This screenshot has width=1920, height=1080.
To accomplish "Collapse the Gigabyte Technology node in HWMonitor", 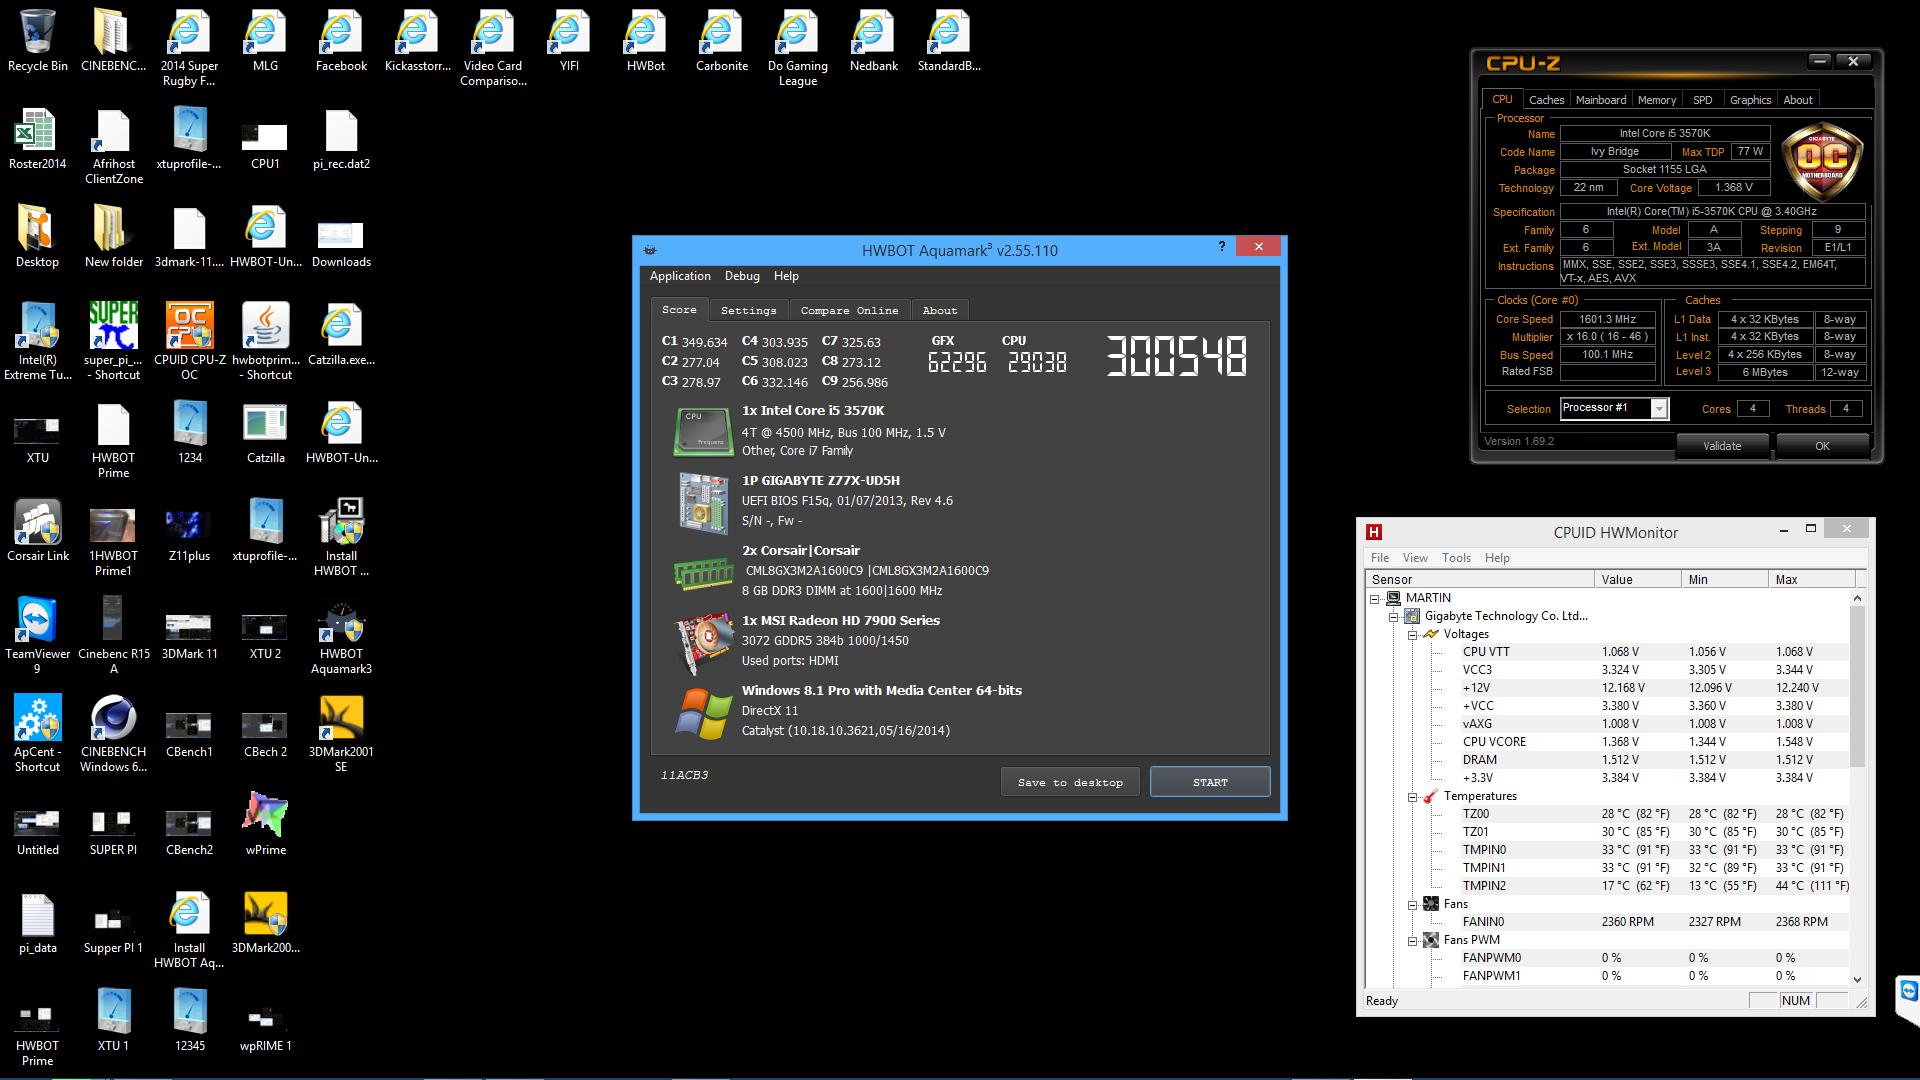I will [1394, 617].
